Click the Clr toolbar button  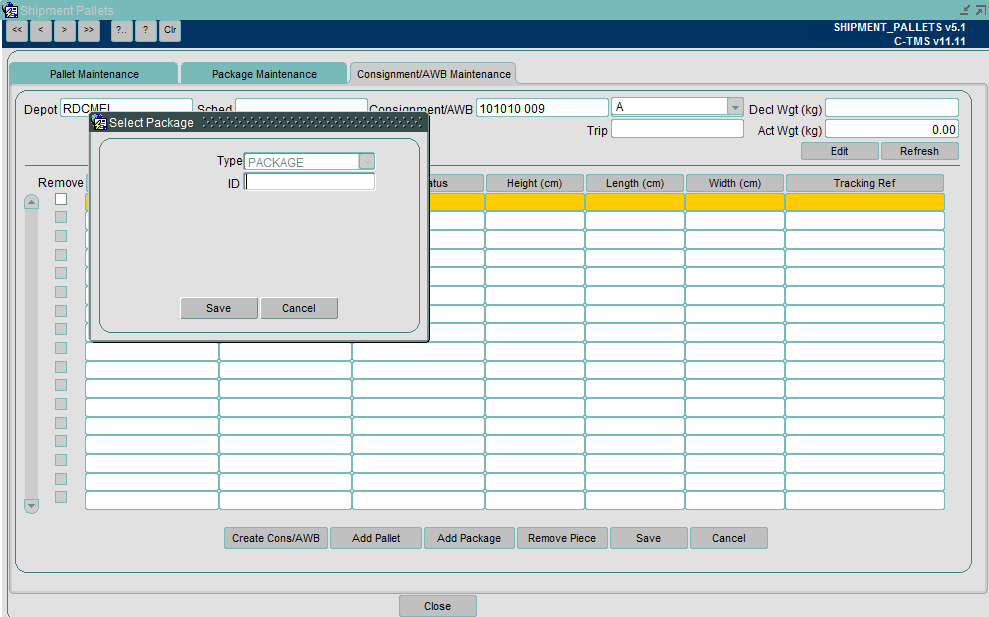point(170,30)
